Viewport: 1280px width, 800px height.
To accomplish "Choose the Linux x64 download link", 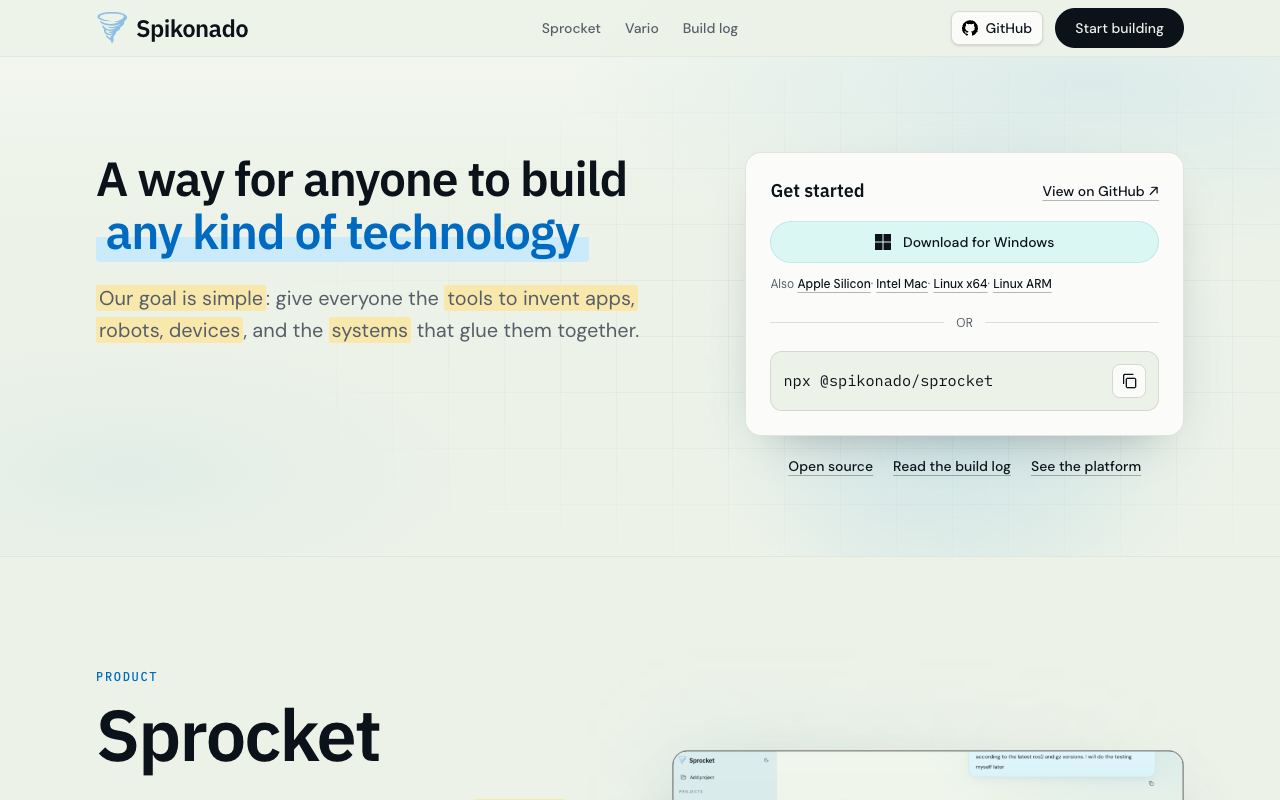I will tap(960, 284).
